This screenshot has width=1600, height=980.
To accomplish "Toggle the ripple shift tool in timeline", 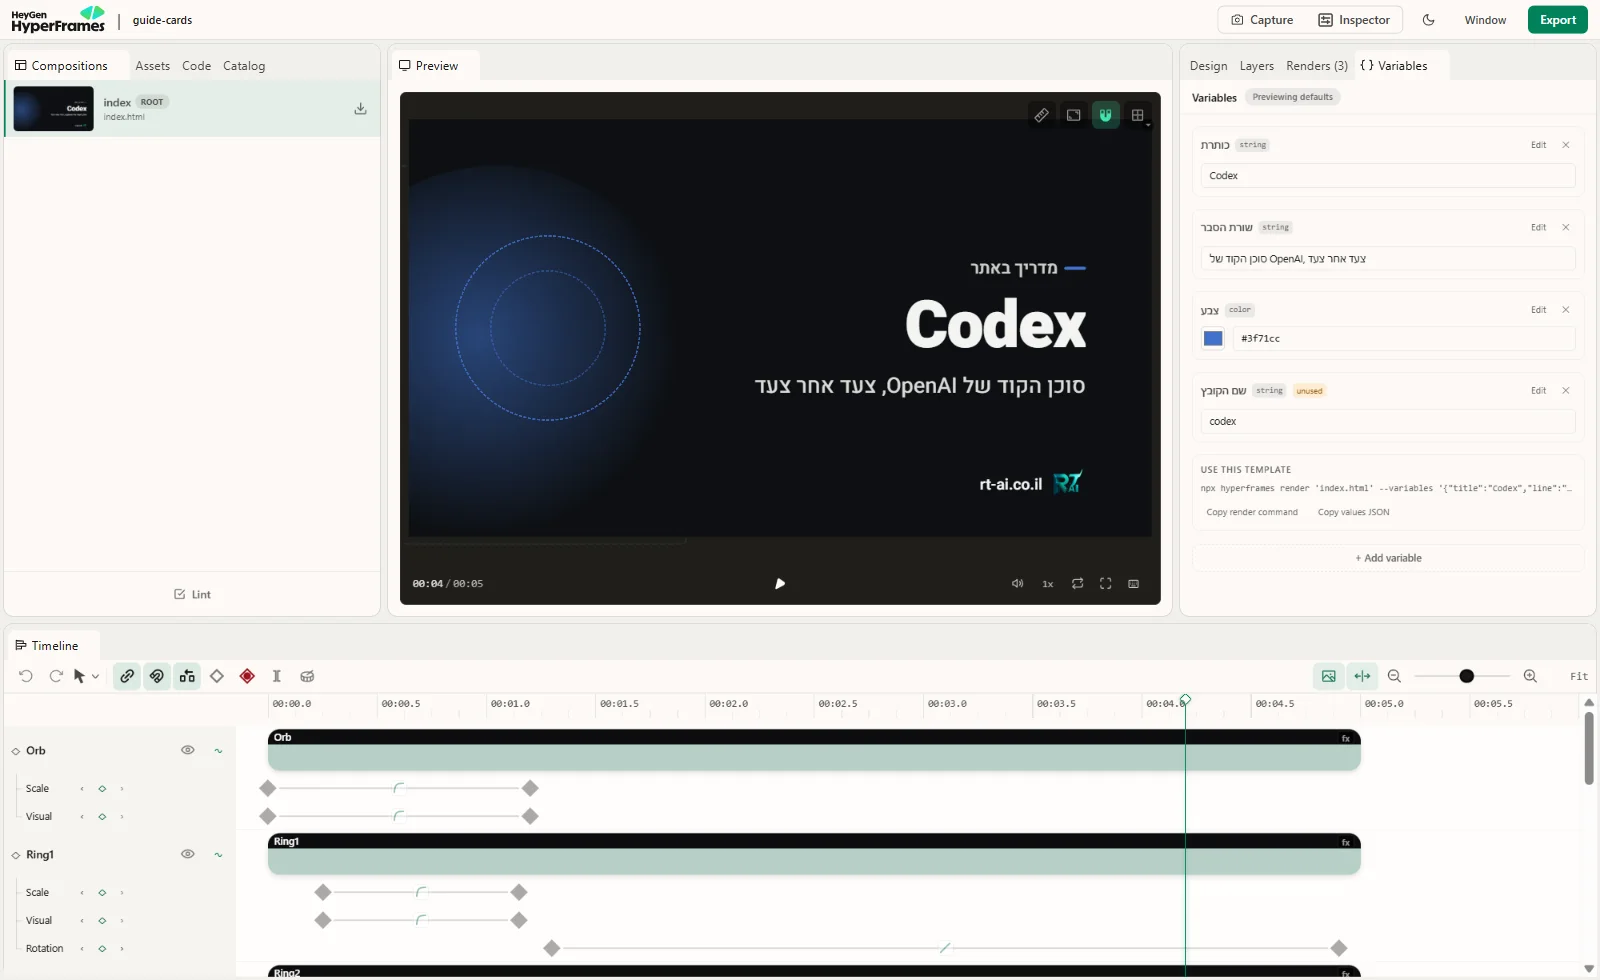I will tap(187, 676).
